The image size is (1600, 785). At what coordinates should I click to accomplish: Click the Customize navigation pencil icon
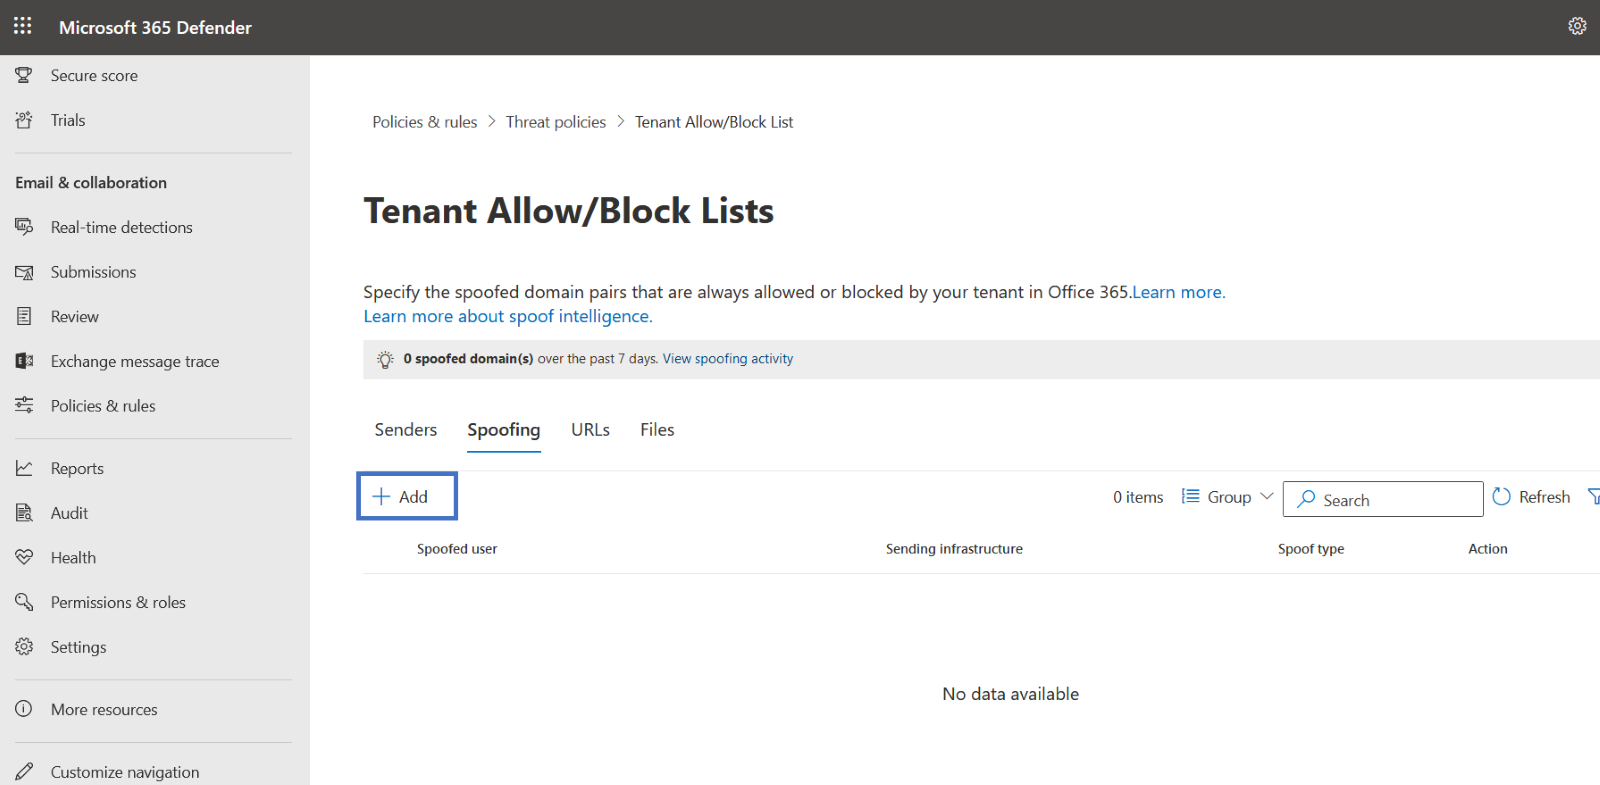coord(24,772)
